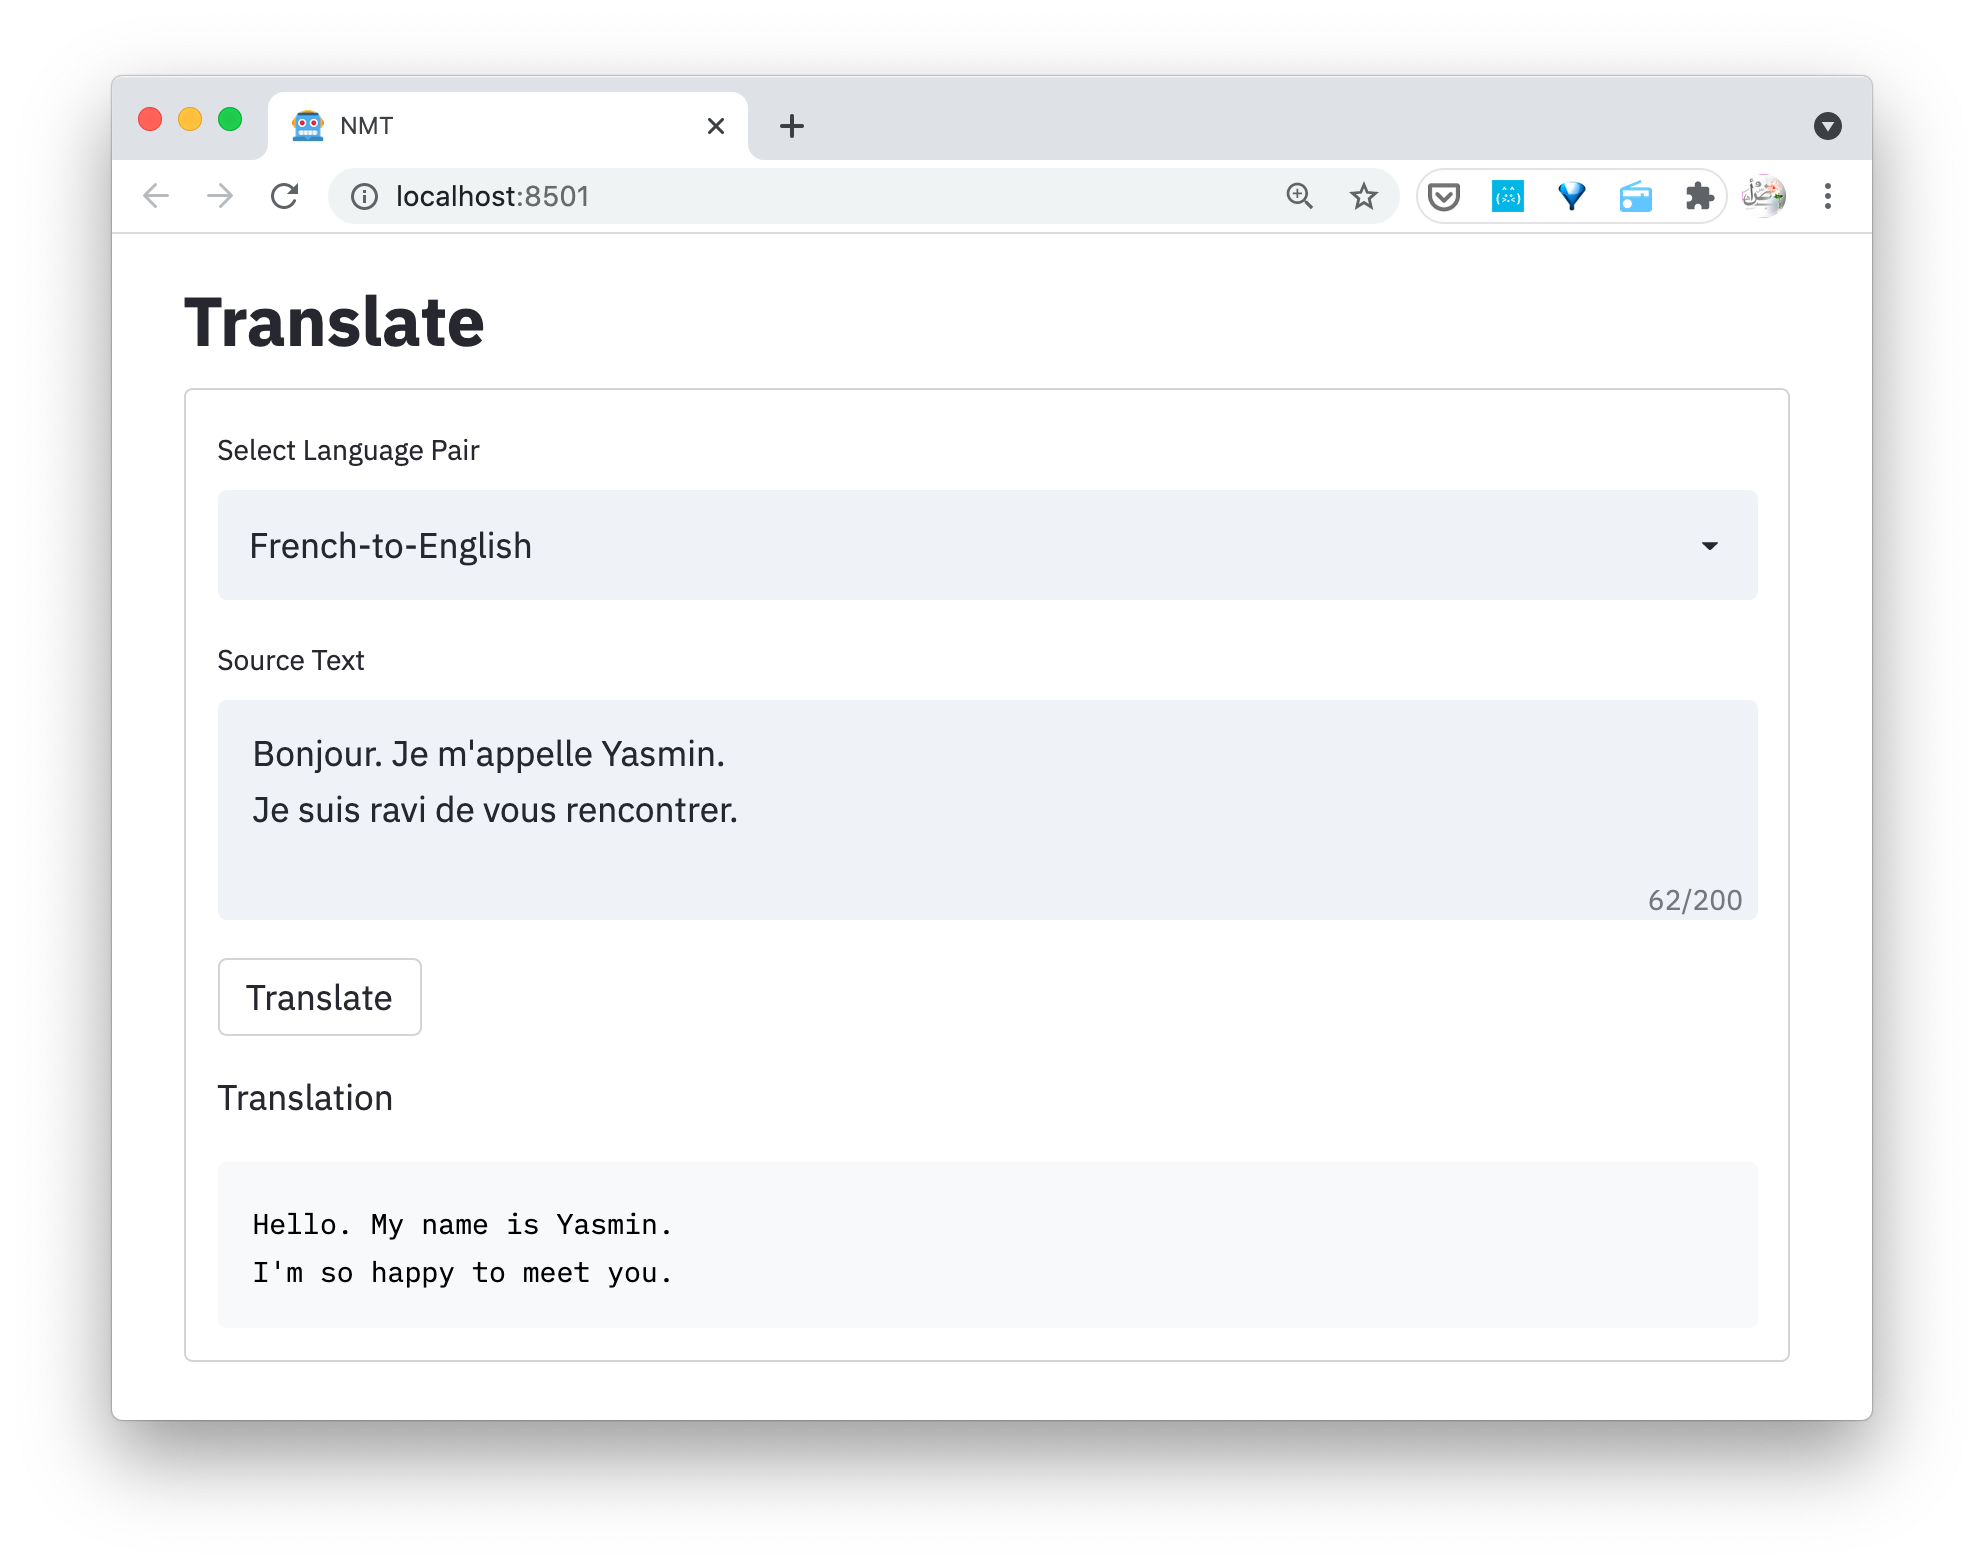Open the blue radio extension icon
Image resolution: width=1984 pixels, height=1568 pixels.
click(1636, 196)
